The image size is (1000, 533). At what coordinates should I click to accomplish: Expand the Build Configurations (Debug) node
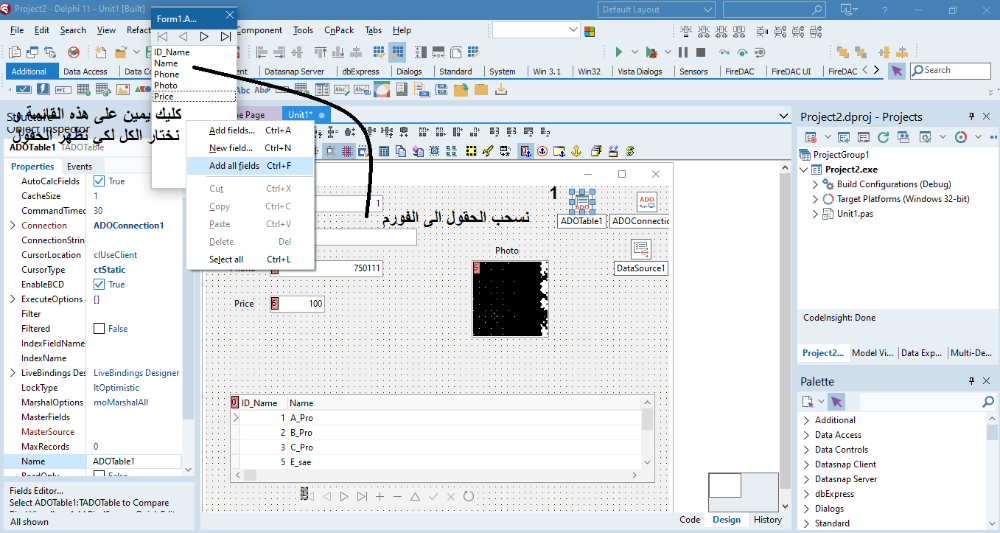[815, 184]
